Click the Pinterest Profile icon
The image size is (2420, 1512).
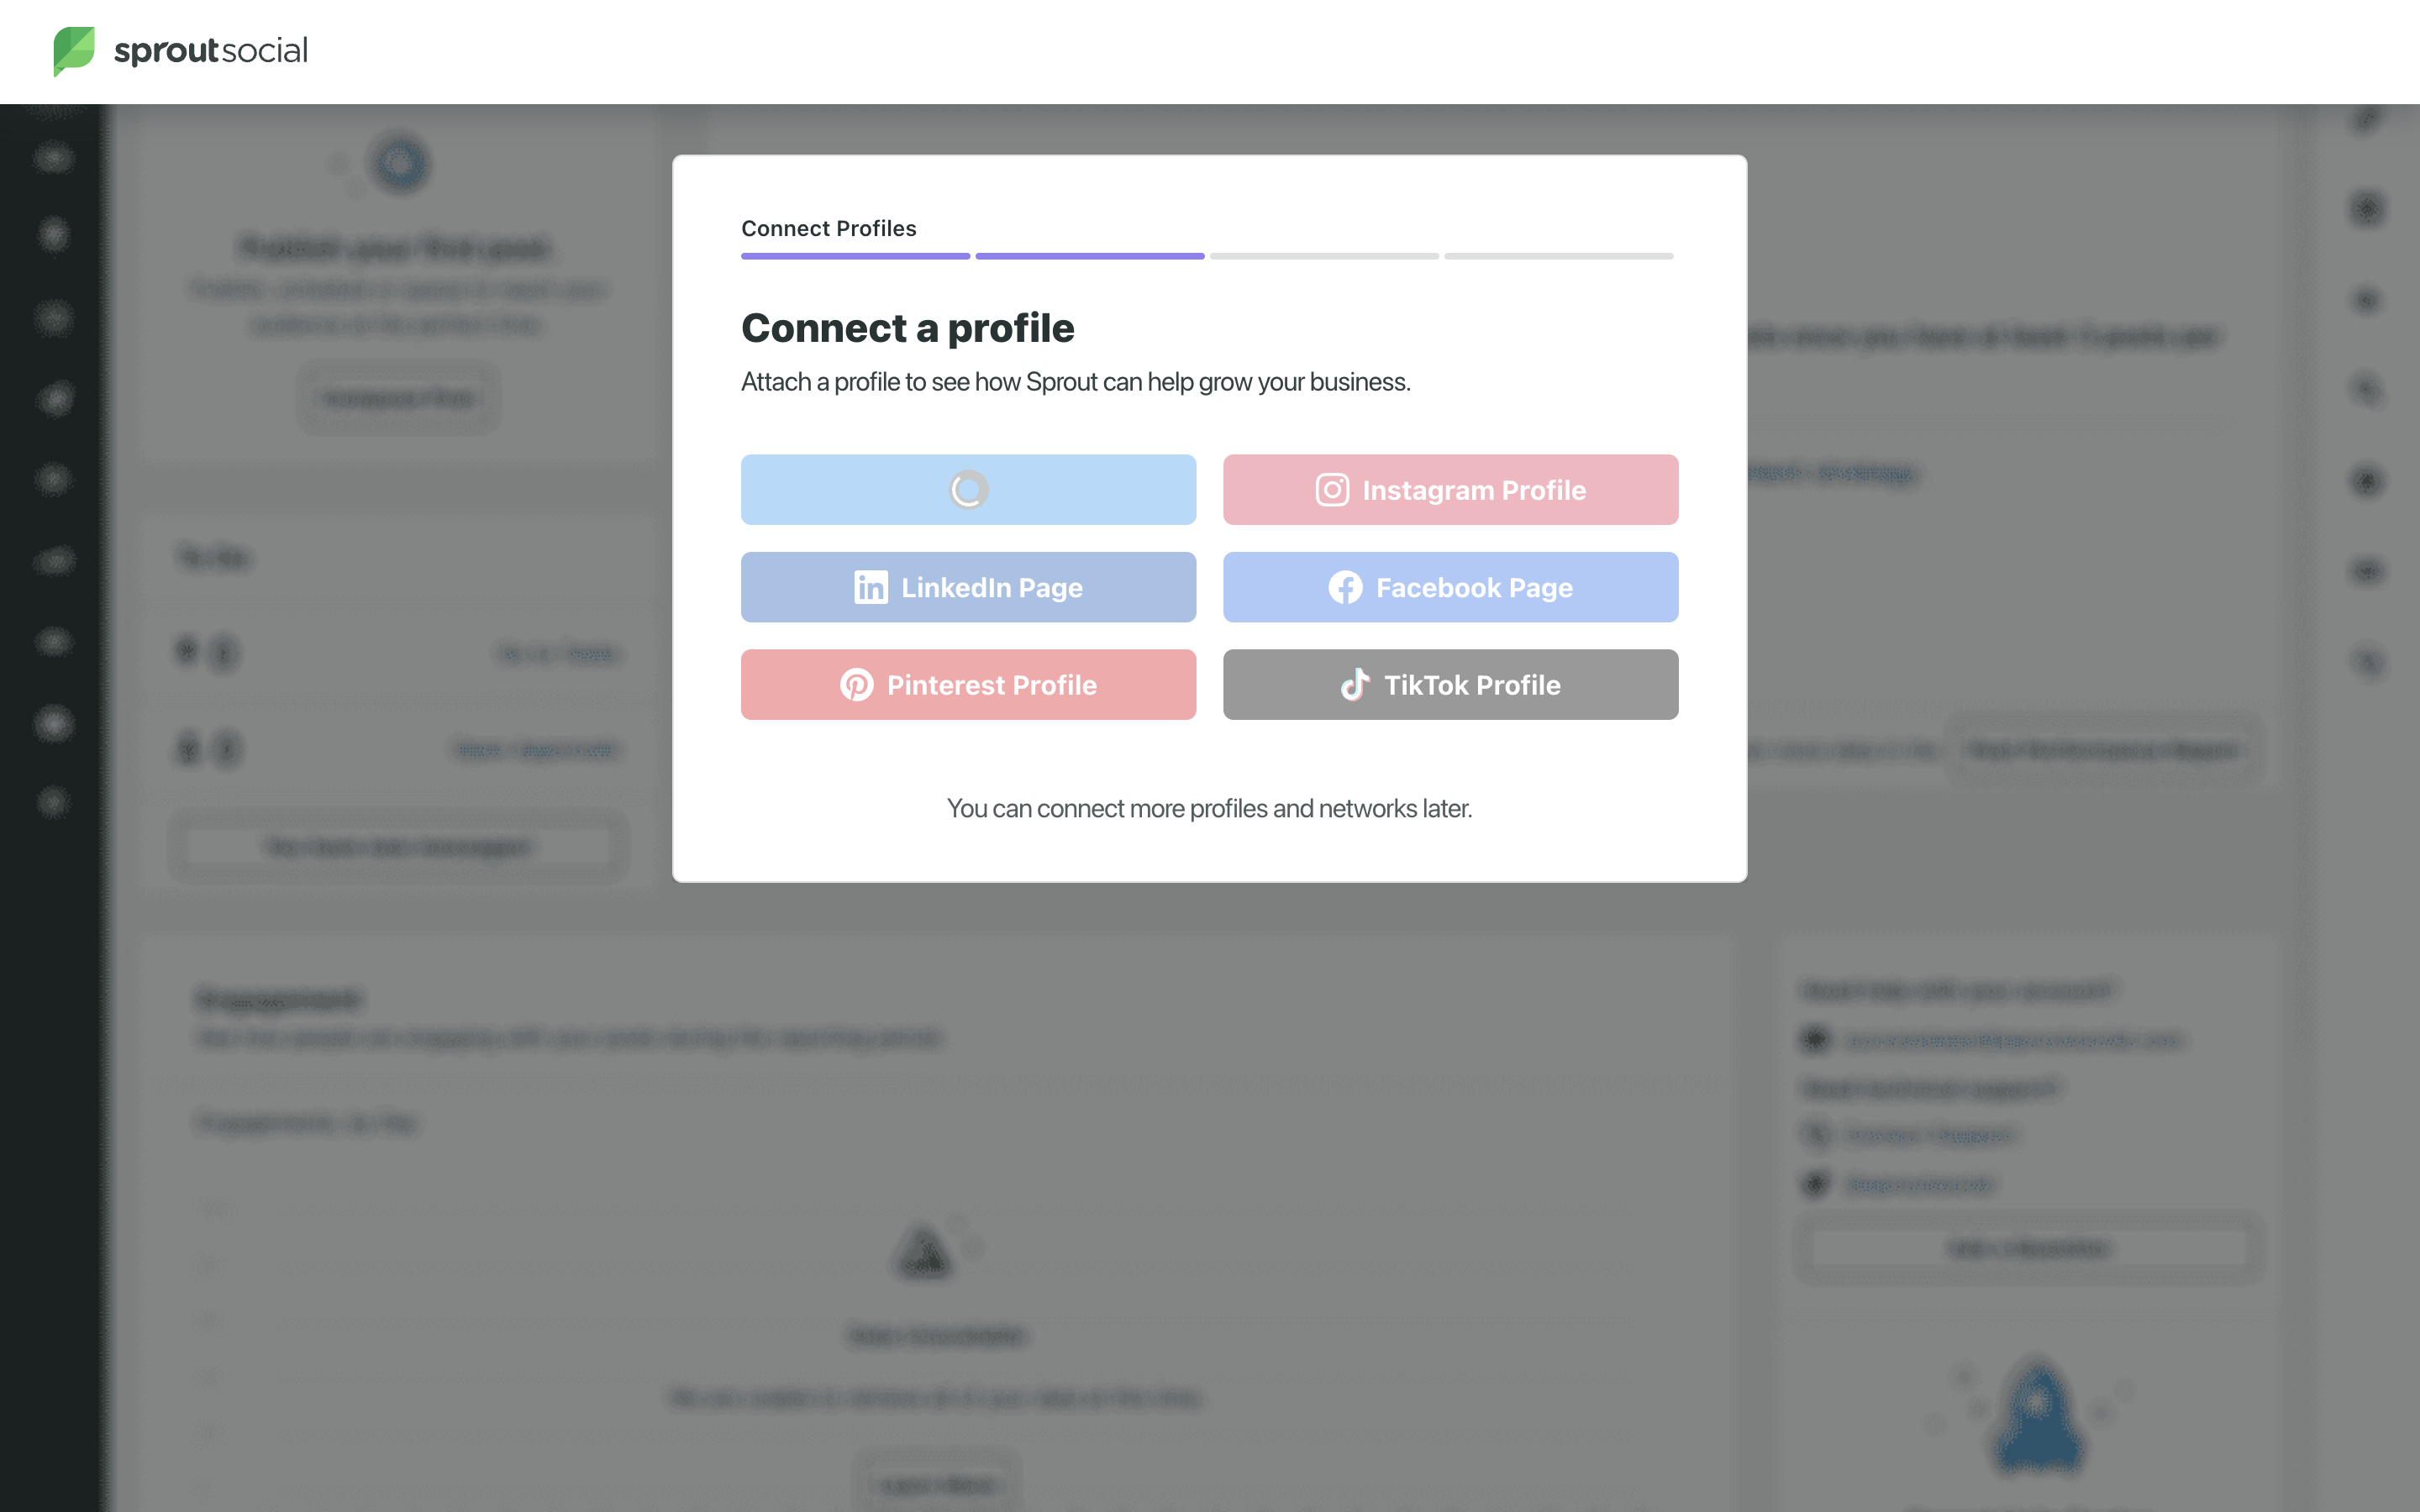click(854, 683)
